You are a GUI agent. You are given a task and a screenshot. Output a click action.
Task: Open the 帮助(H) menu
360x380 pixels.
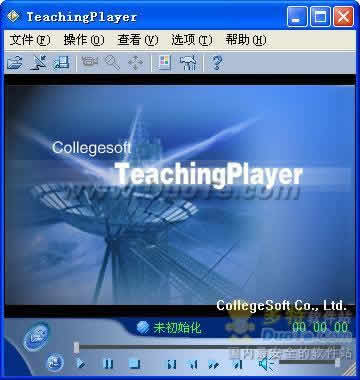click(246, 40)
